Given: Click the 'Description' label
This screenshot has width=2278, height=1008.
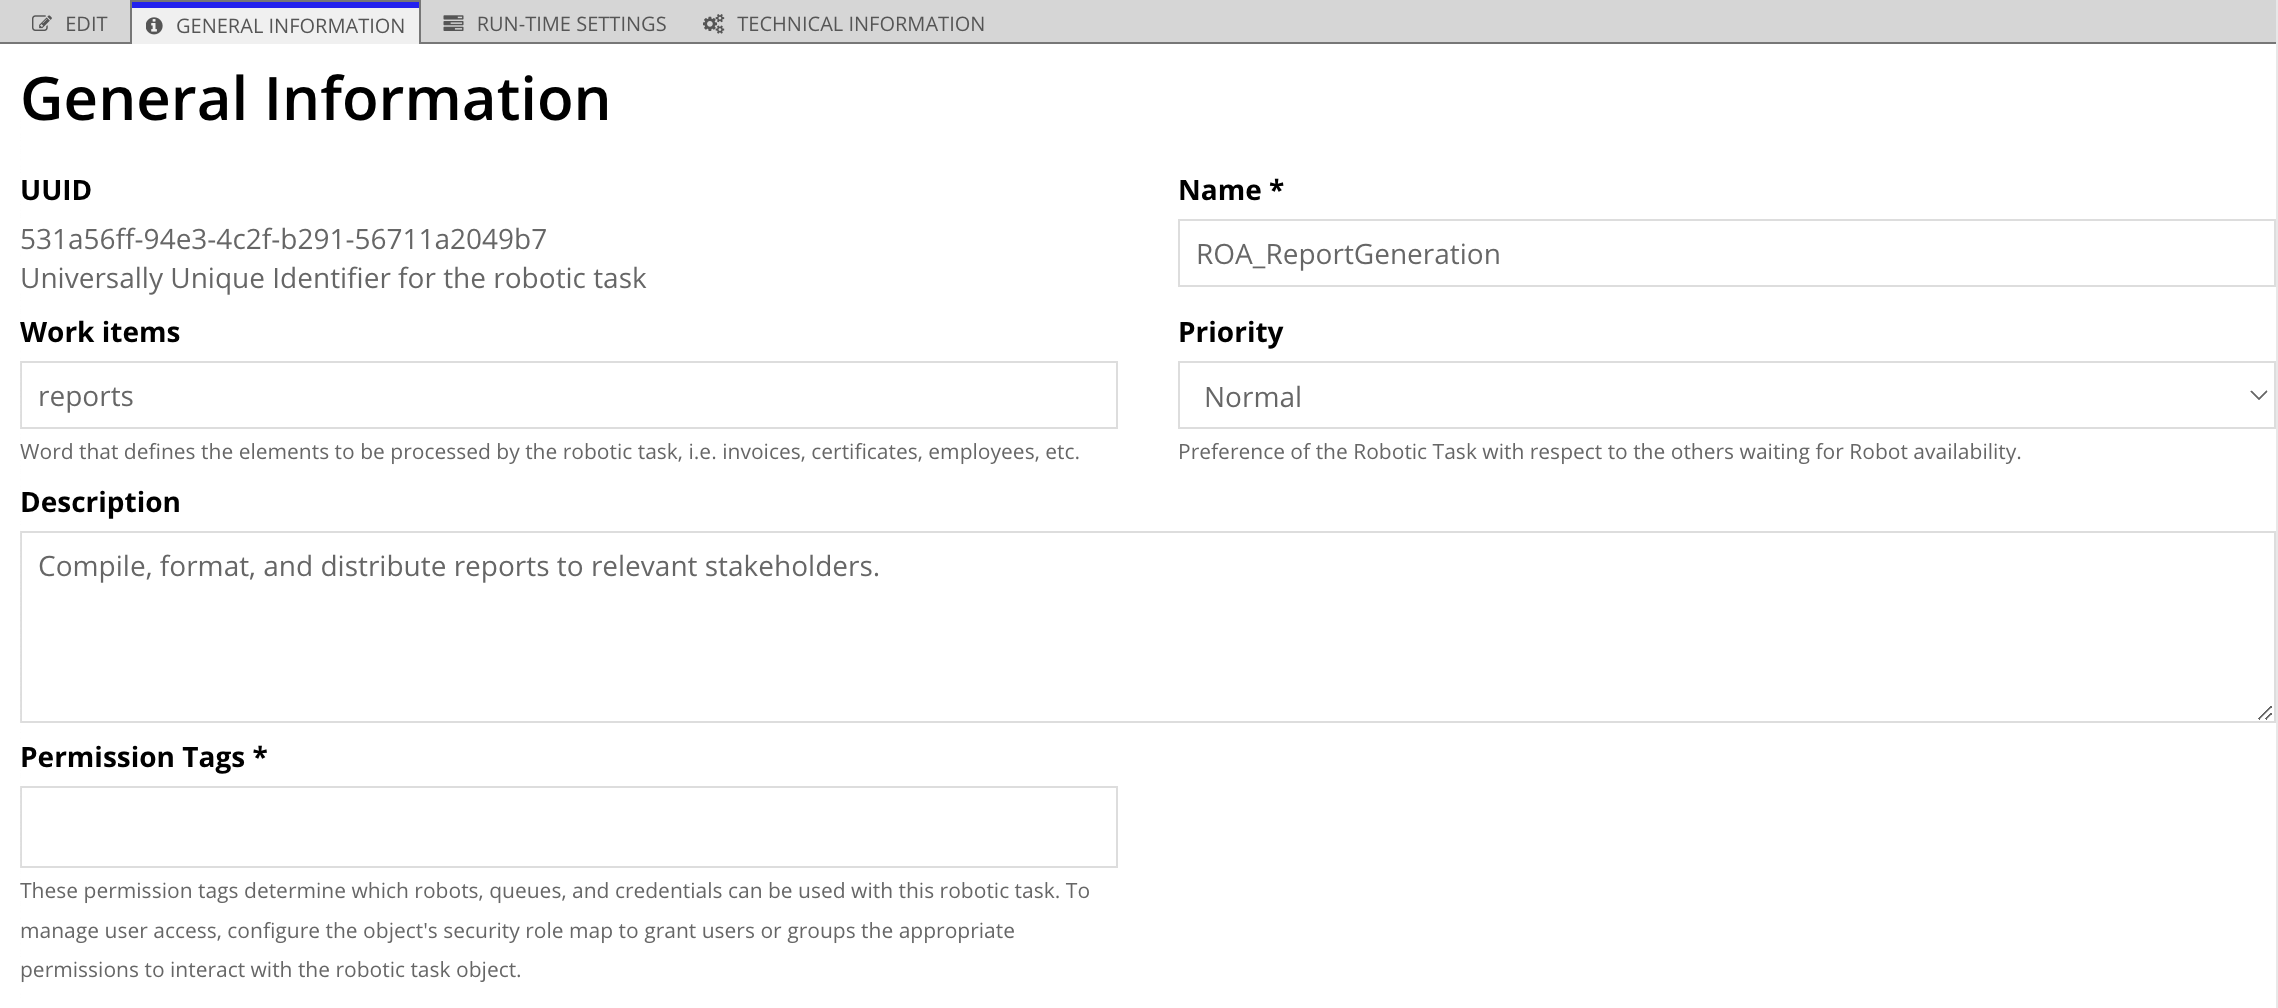Looking at the screenshot, I should click(100, 502).
